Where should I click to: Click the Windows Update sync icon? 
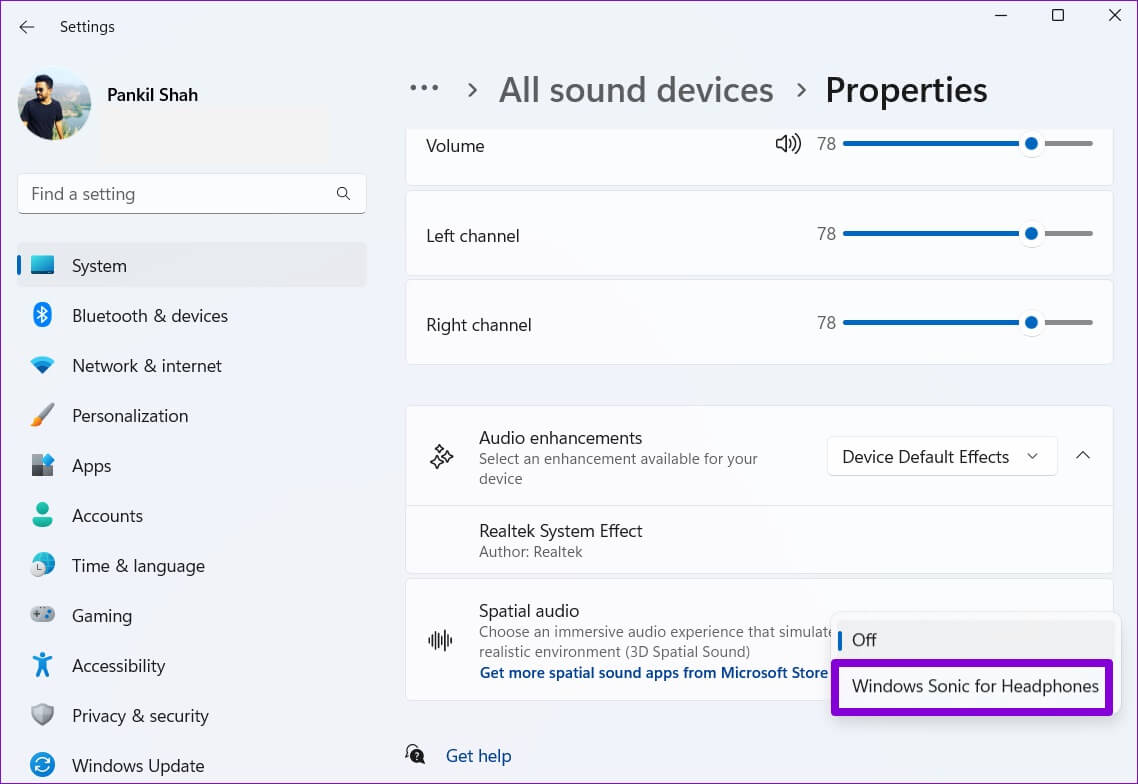tap(42, 765)
